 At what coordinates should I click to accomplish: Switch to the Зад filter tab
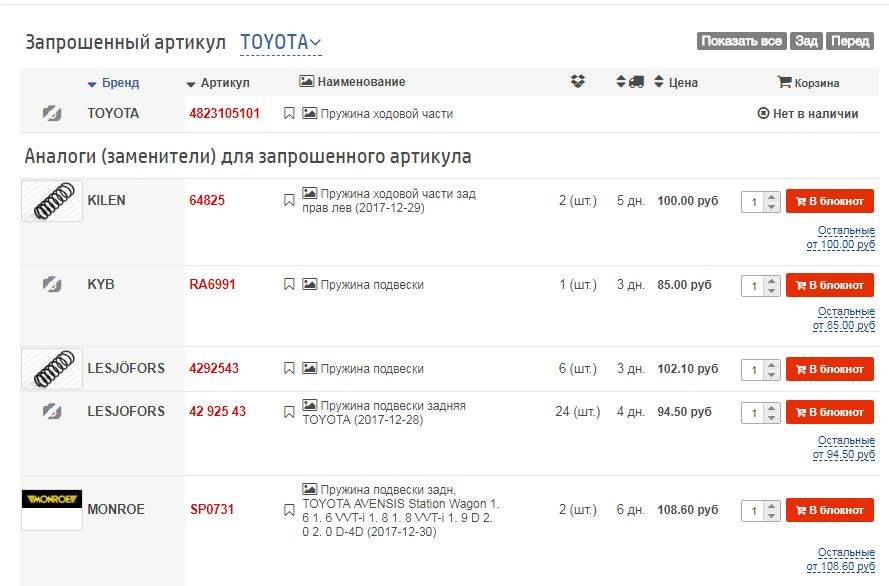807,41
